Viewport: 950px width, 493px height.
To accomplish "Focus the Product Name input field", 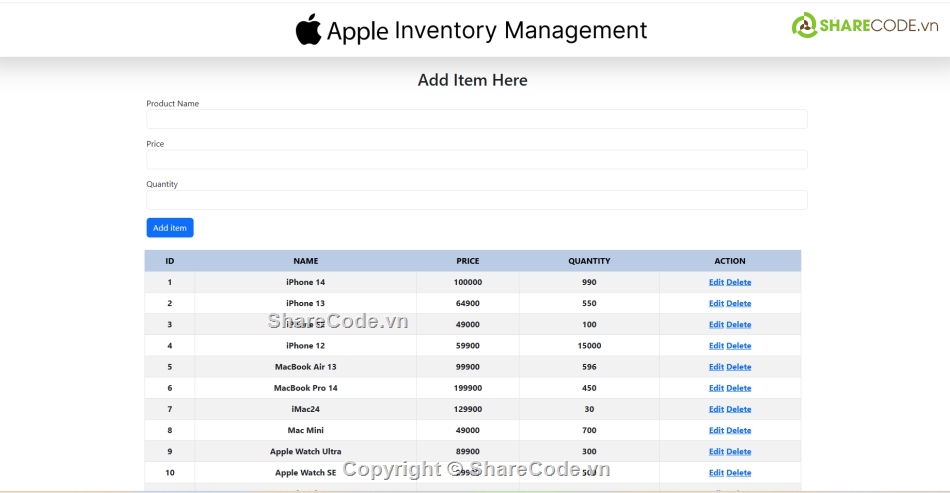I will pos(476,119).
